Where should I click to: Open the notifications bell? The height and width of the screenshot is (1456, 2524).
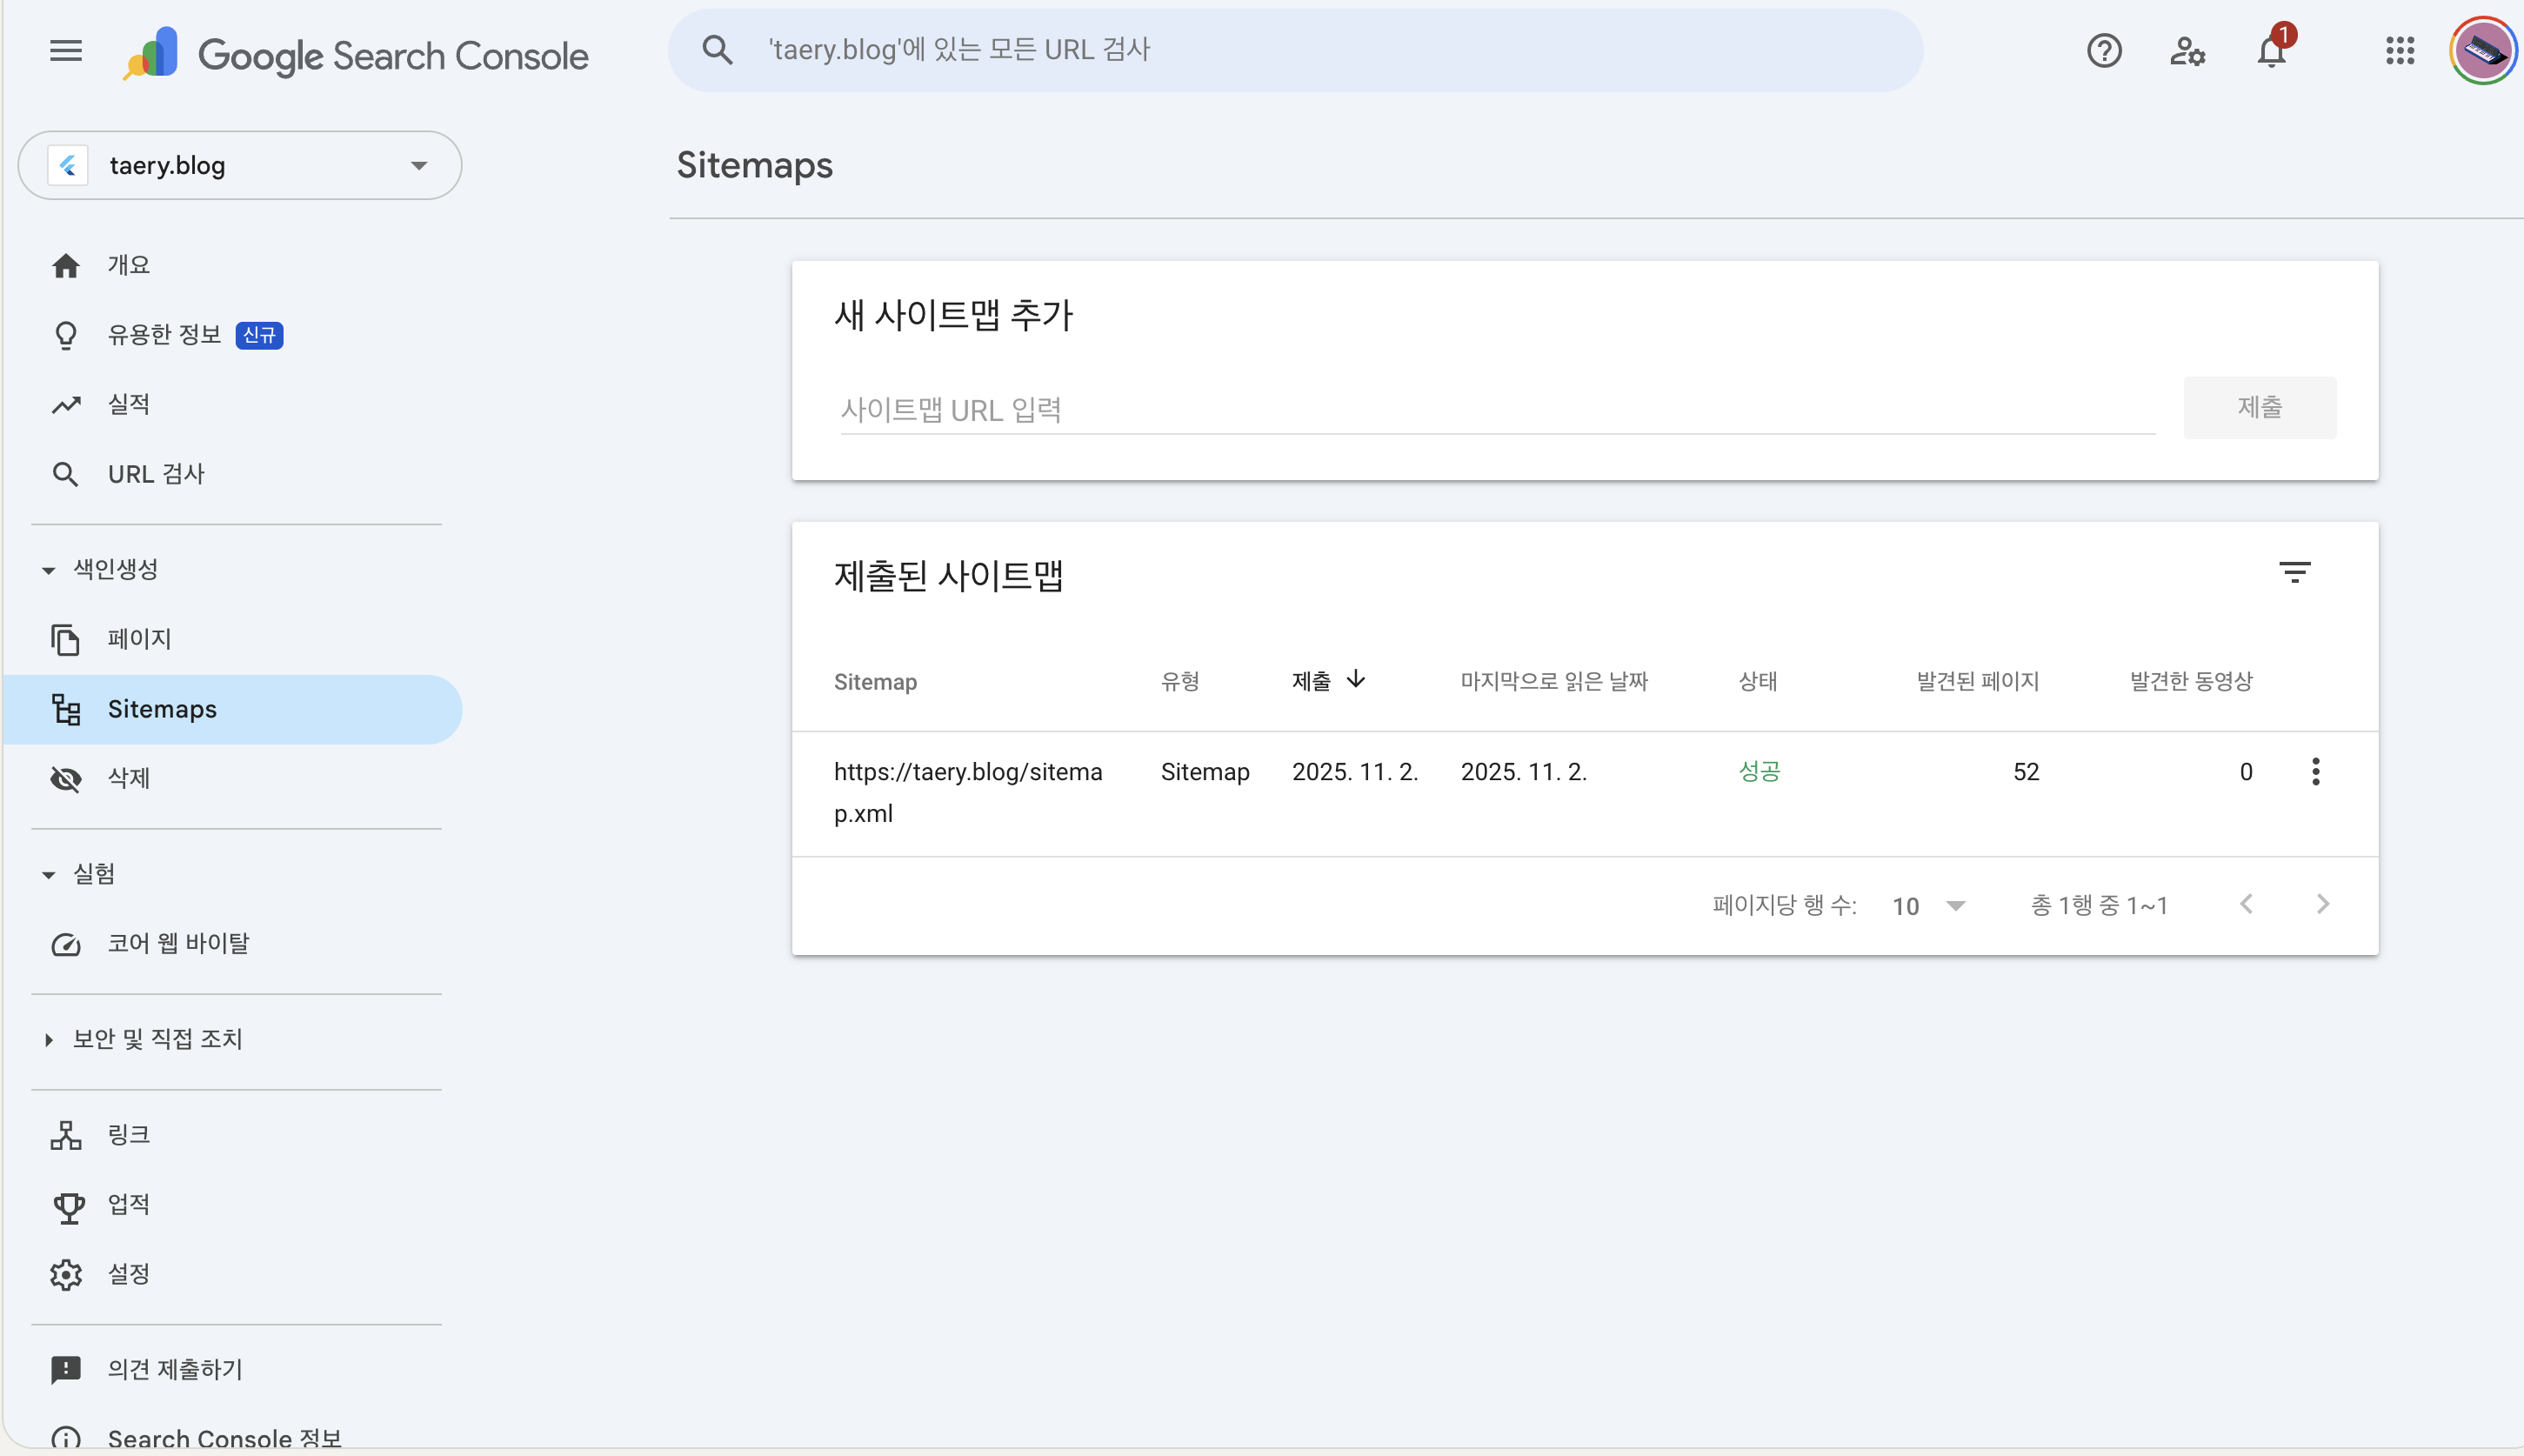point(2271,51)
